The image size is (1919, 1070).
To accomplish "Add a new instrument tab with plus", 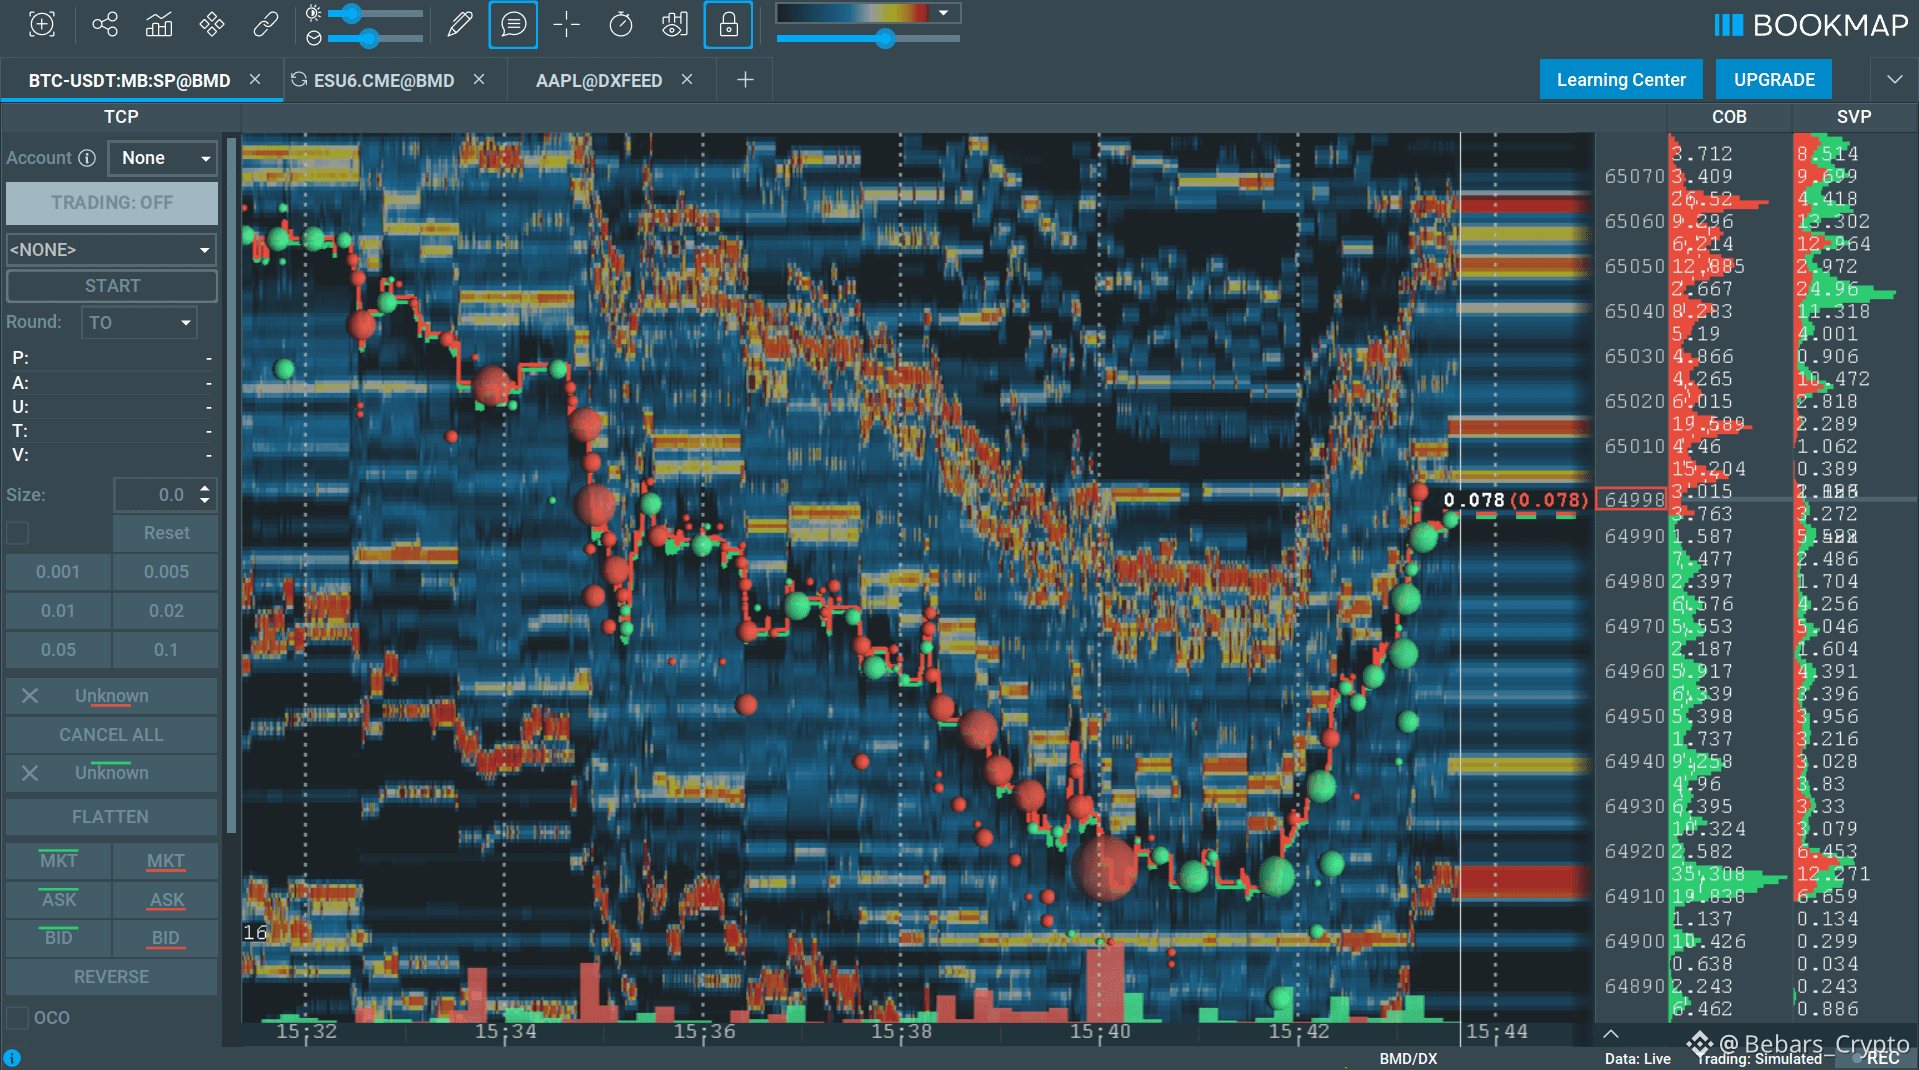I will point(745,79).
